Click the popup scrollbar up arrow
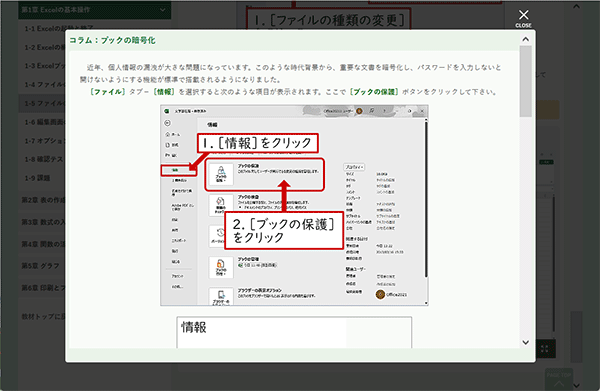 pyautogui.click(x=526, y=39)
